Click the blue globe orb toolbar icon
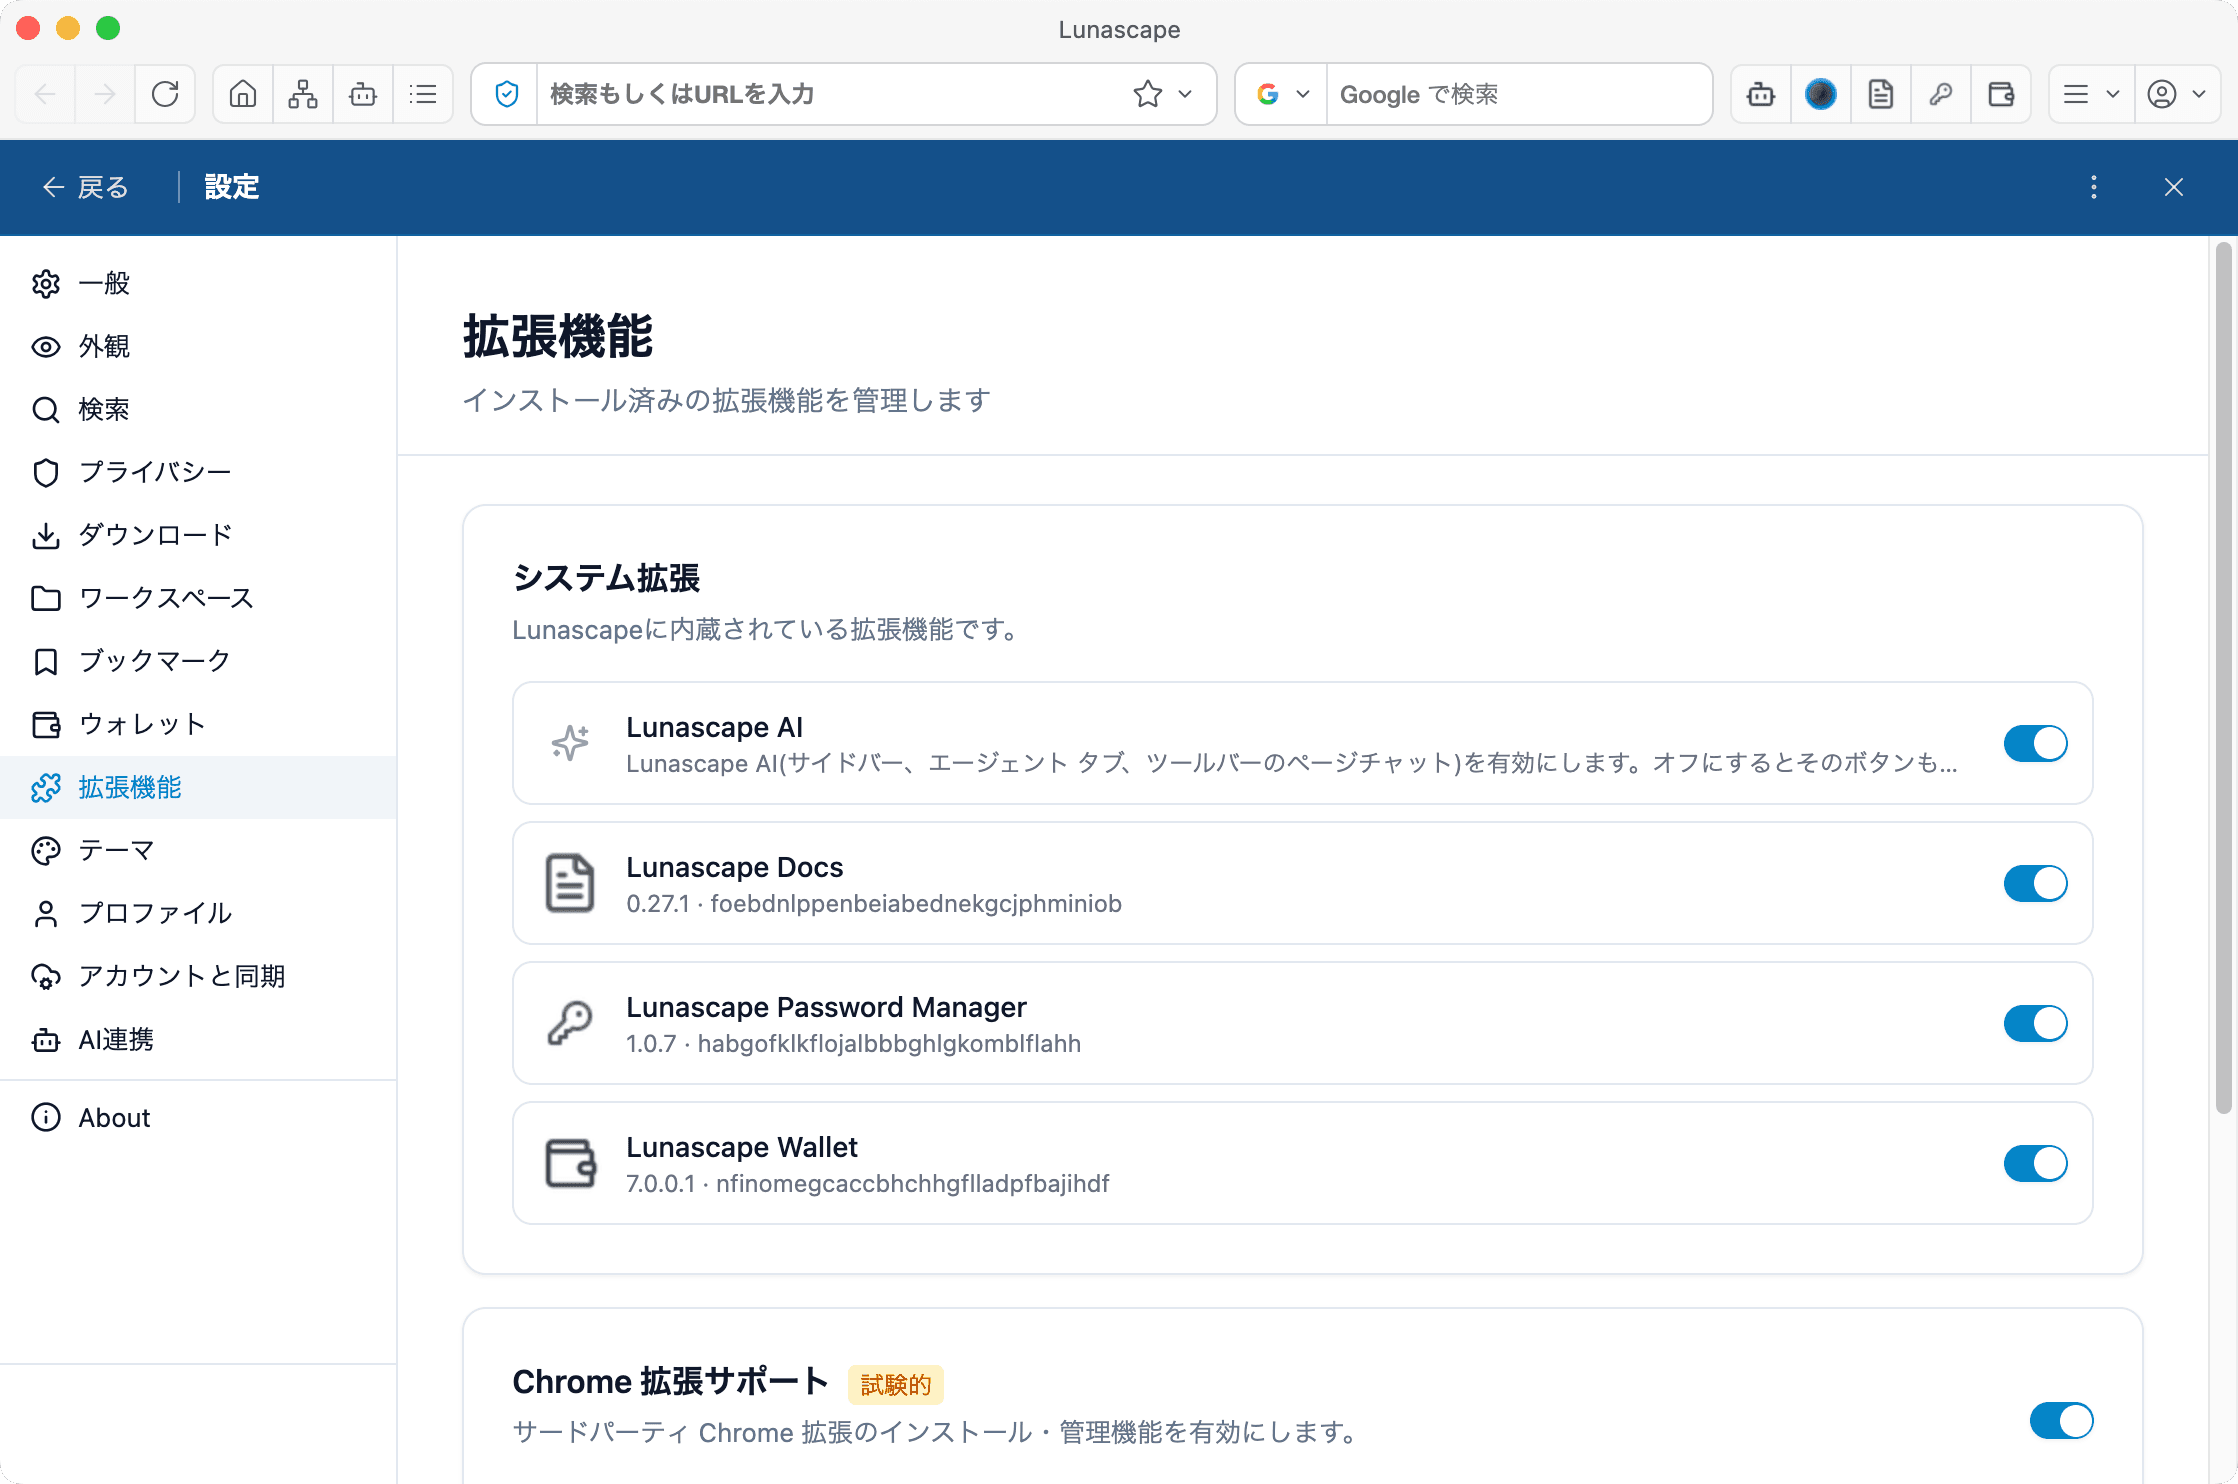The image size is (2238, 1484). click(x=1821, y=94)
